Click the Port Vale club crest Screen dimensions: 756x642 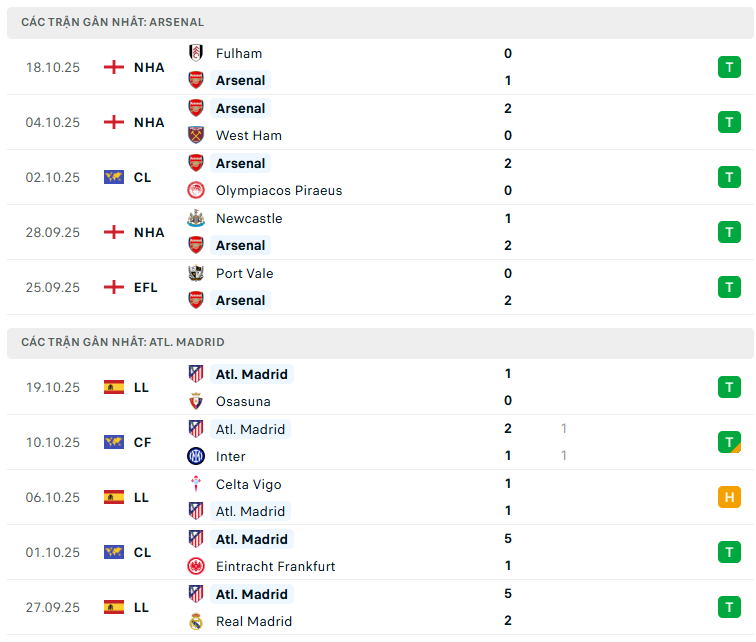[196, 273]
